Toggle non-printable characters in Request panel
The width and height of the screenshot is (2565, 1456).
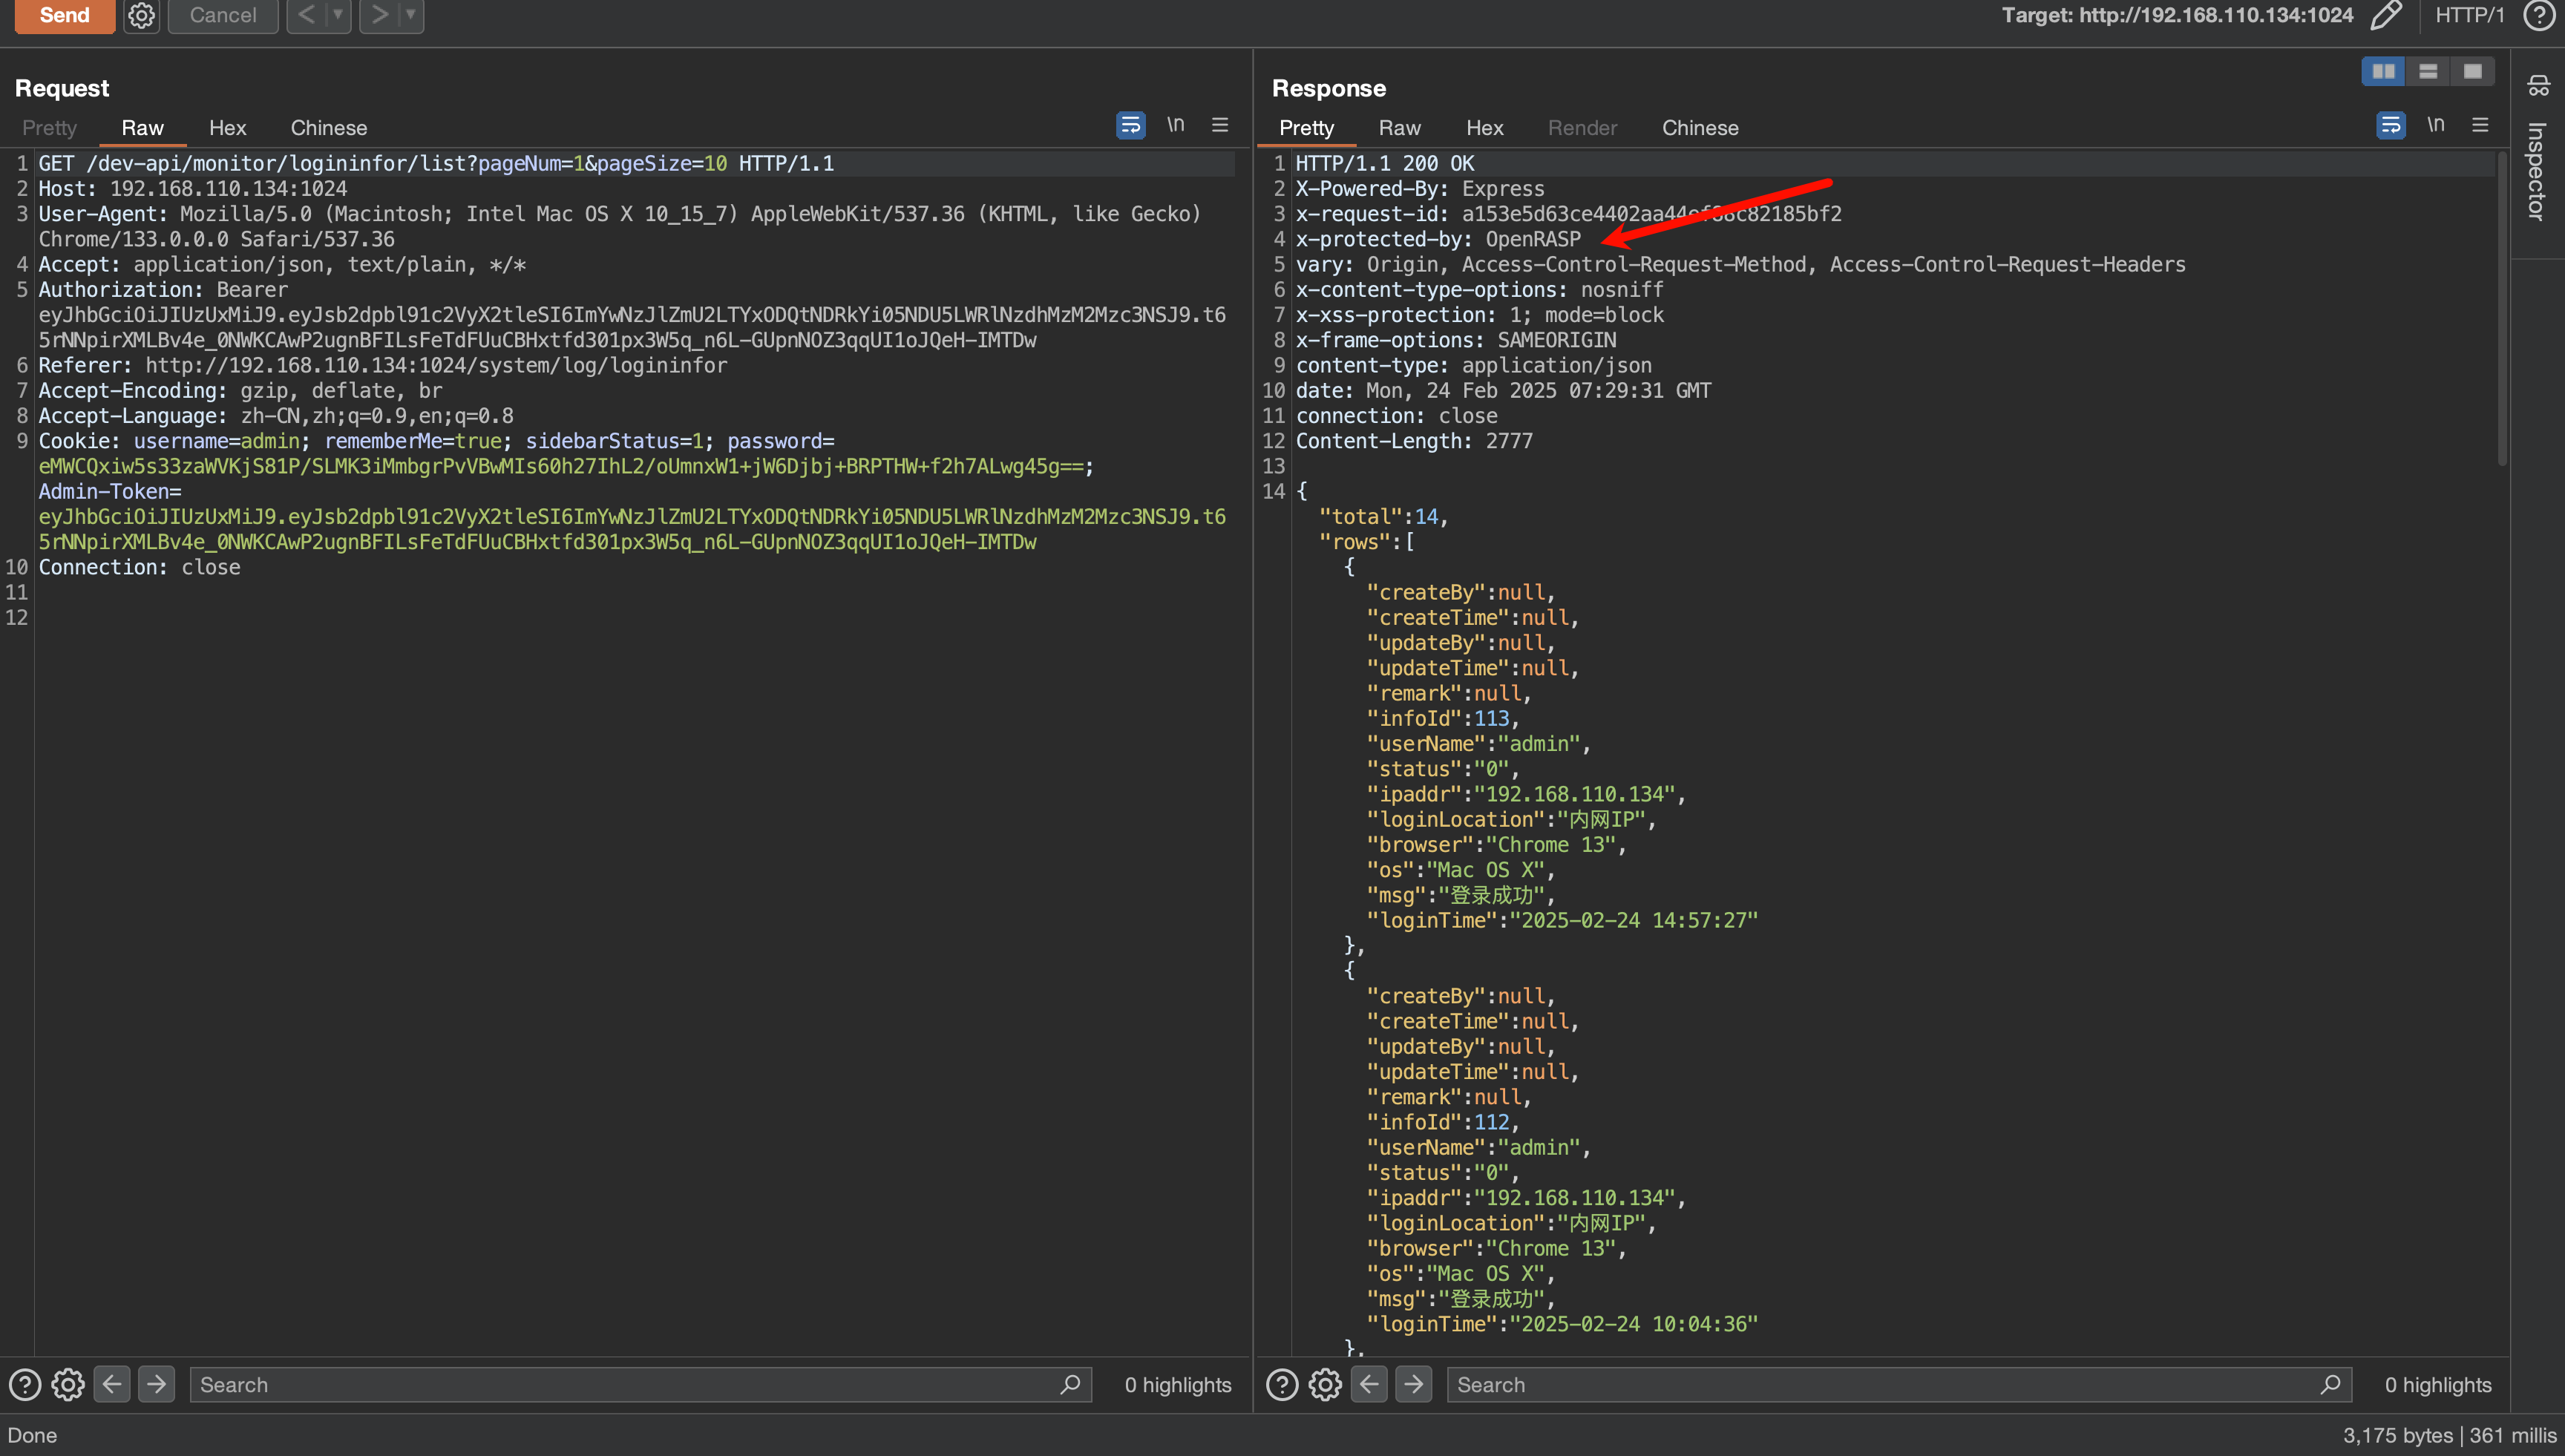tap(1175, 125)
